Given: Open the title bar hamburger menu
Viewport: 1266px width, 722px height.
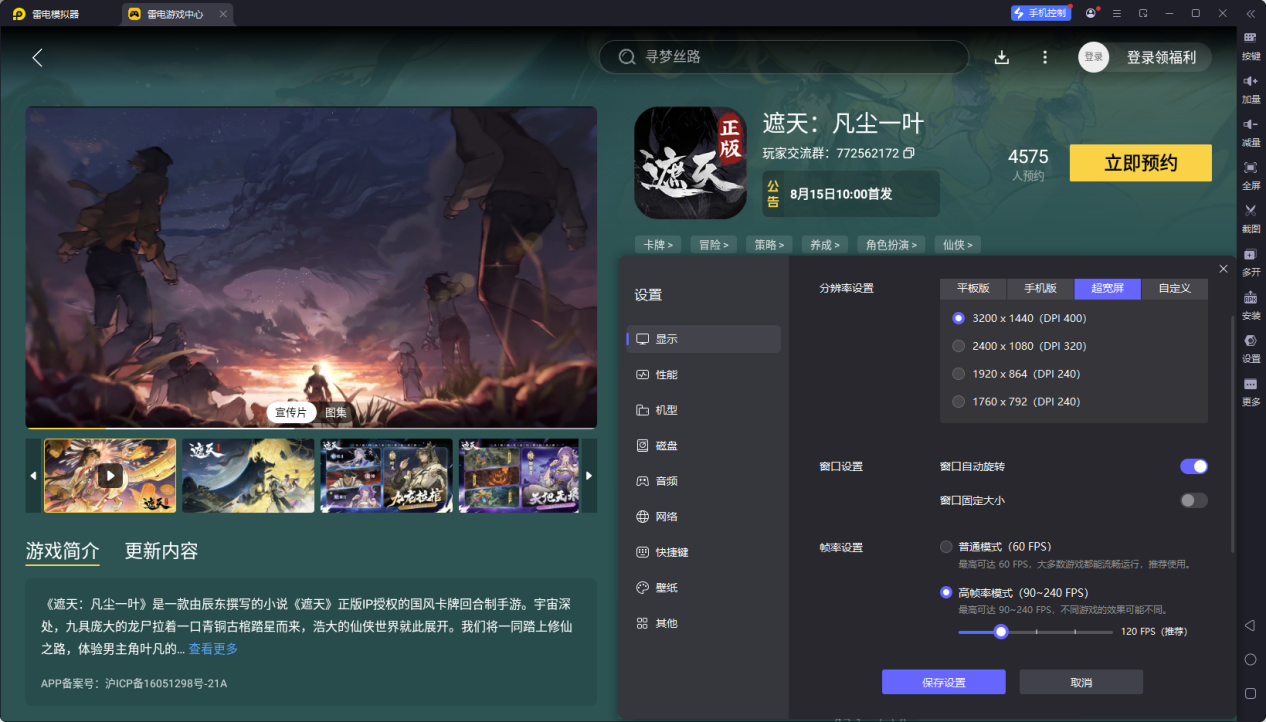Looking at the screenshot, I should point(1117,13).
